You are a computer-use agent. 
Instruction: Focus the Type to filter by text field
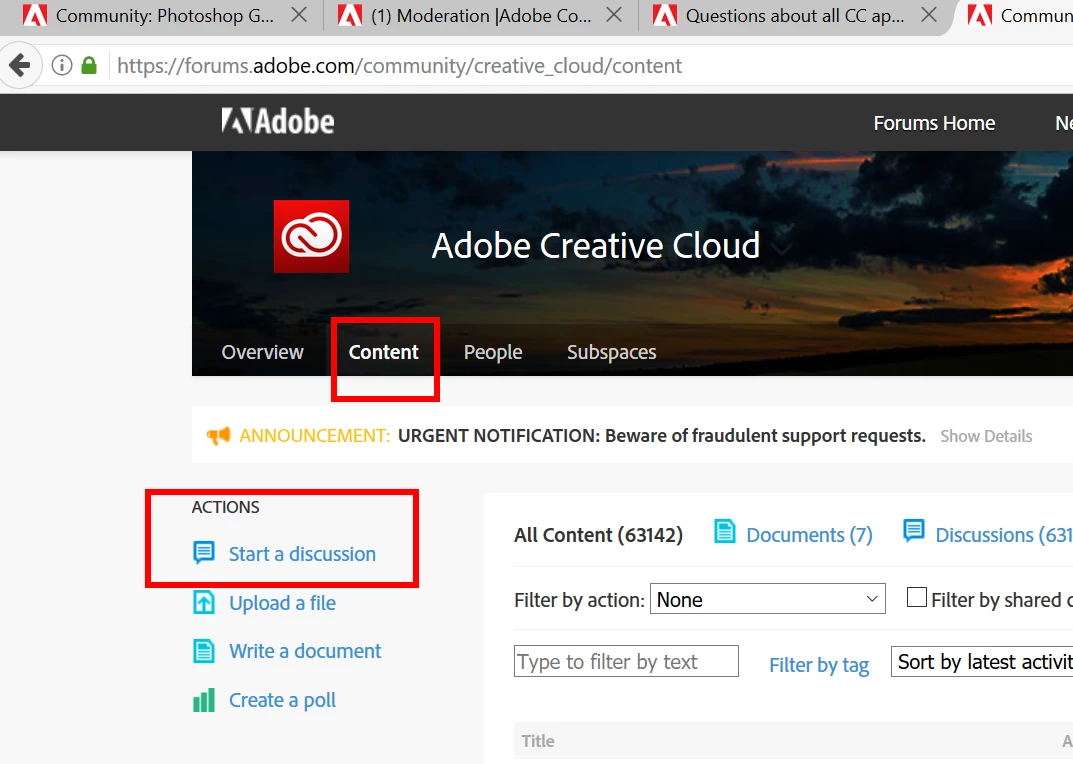(626, 661)
